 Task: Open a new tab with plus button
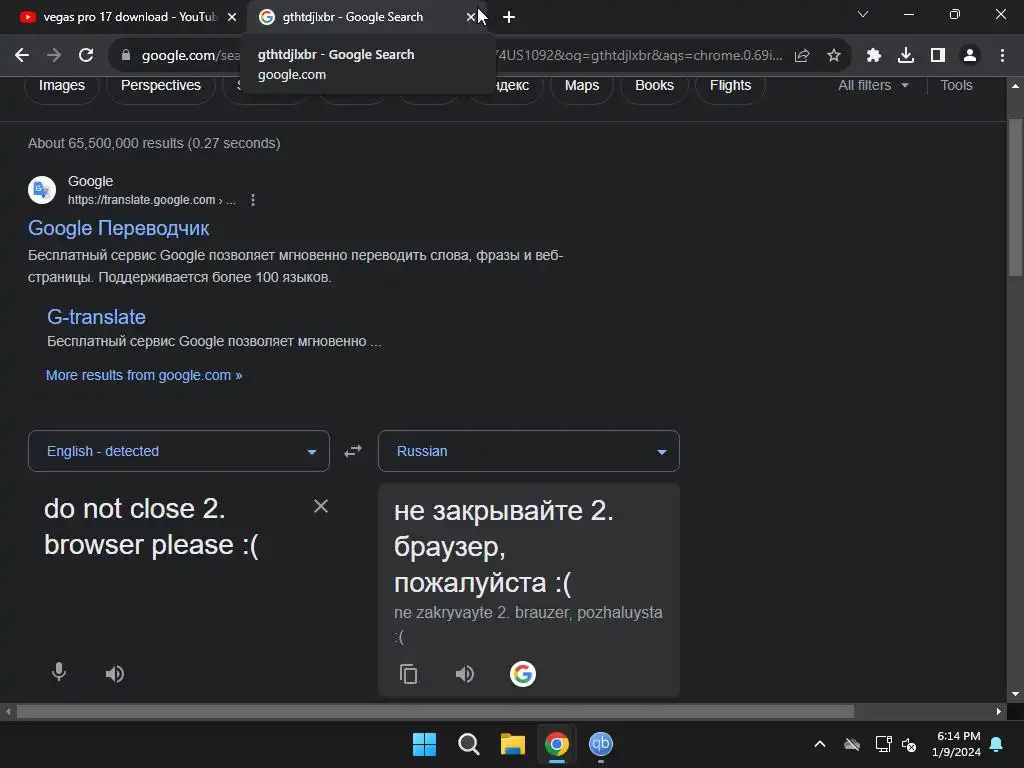pyautogui.click(x=509, y=17)
